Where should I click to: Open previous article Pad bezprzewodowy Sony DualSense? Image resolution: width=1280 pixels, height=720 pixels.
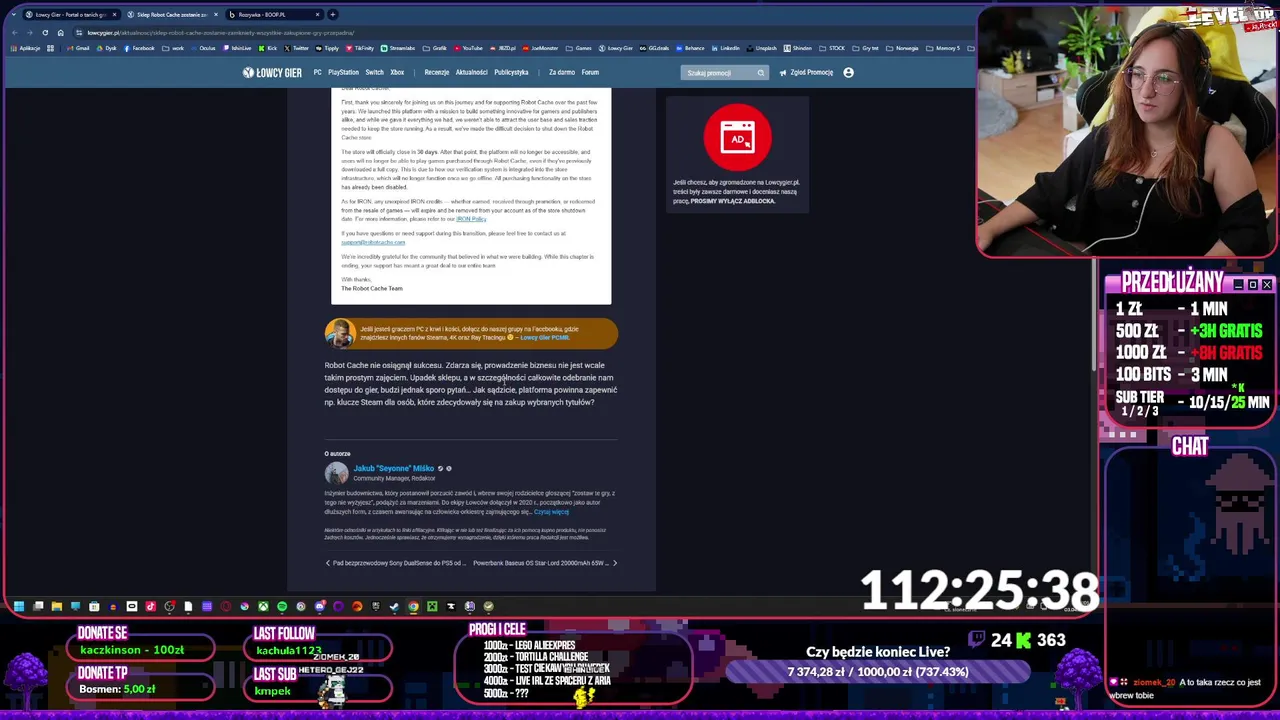click(395, 563)
